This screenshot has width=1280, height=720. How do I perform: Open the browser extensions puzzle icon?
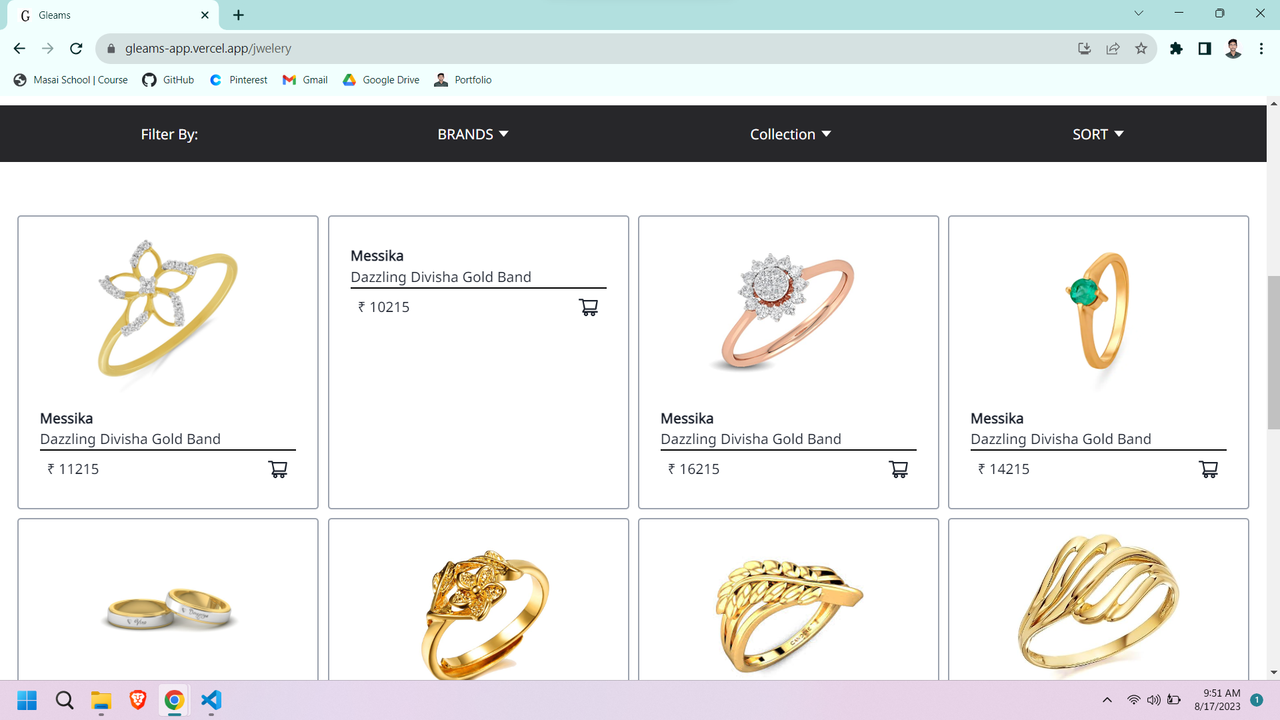pyautogui.click(x=1176, y=48)
